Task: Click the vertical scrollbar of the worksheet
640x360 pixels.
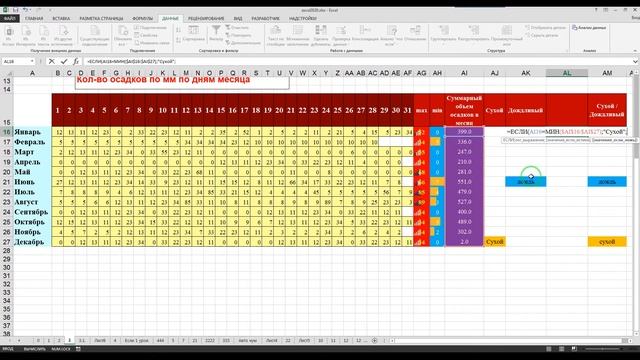Action: (636, 204)
